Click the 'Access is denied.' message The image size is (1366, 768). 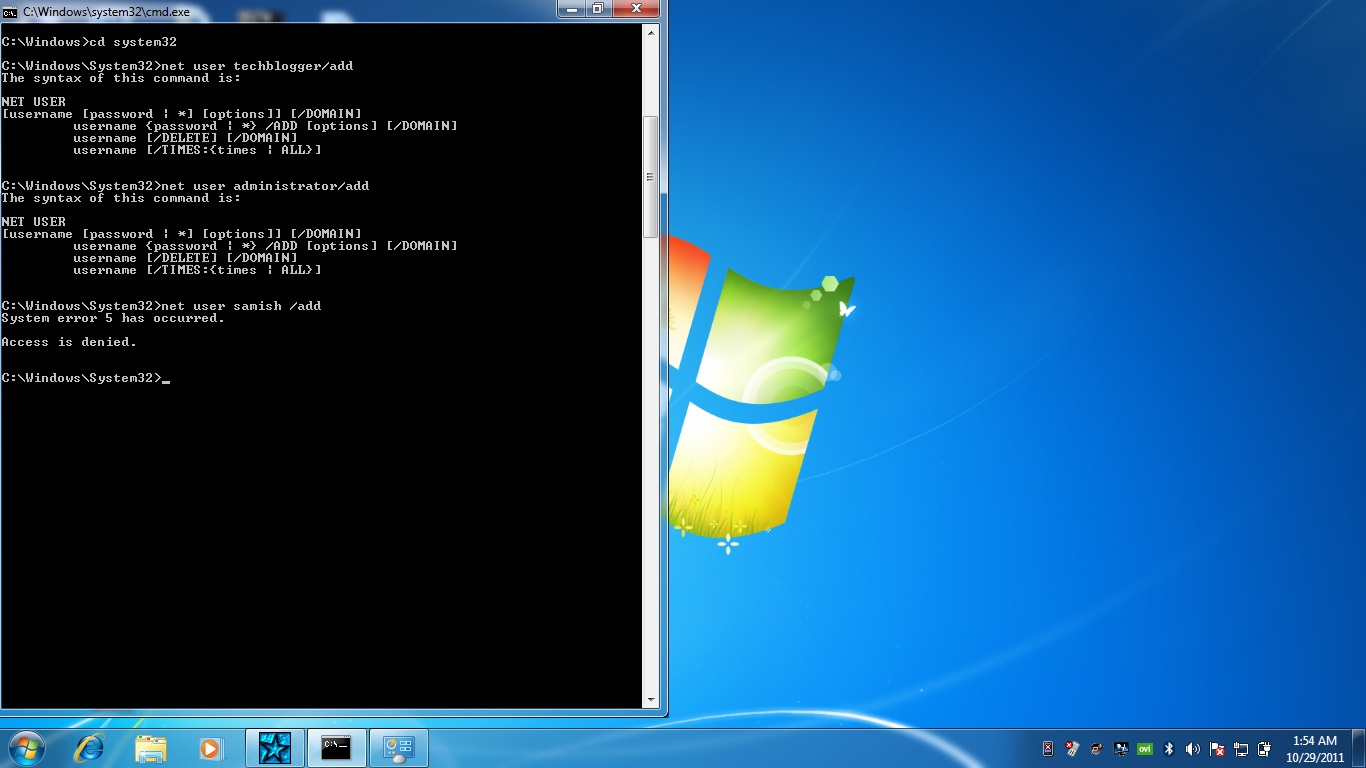[69, 342]
